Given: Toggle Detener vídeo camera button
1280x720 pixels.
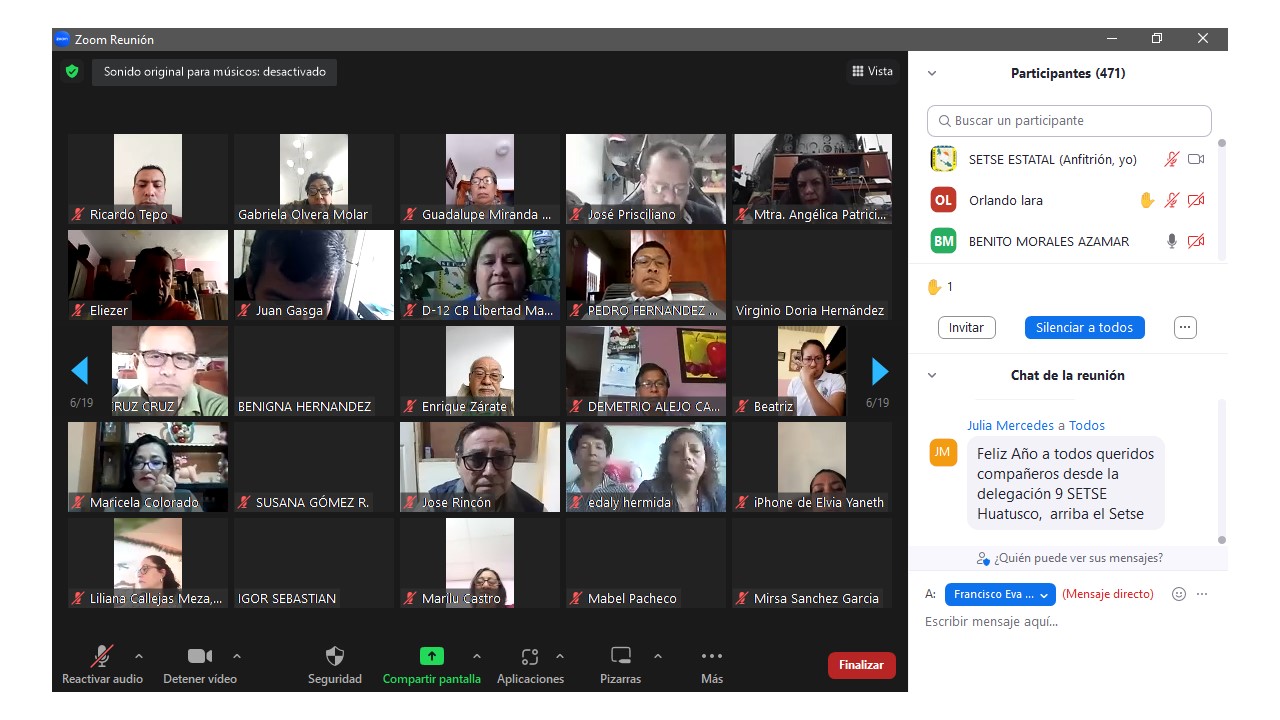Looking at the screenshot, I should pyautogui.click(x=200, y=657).
